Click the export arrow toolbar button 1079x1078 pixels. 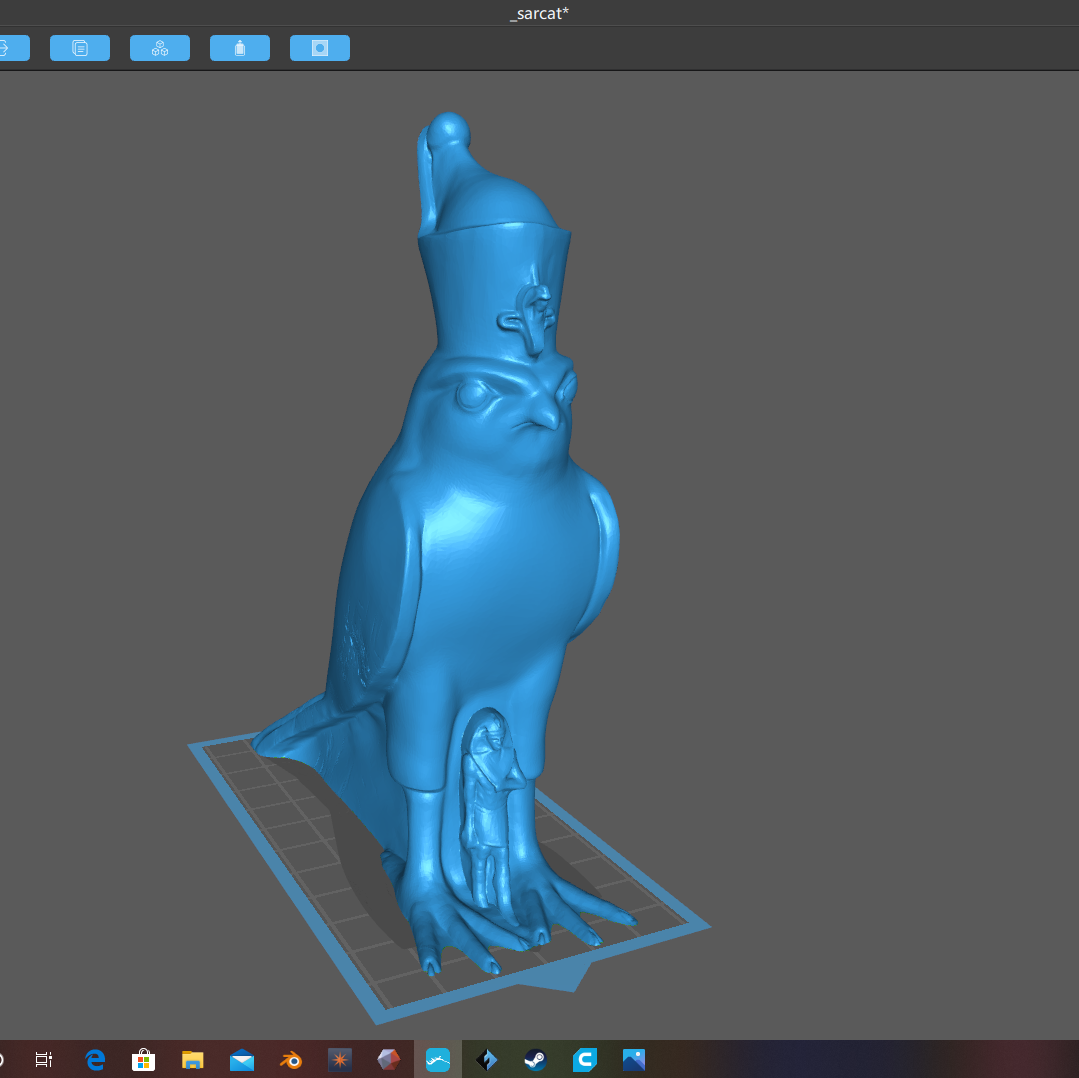pos(12,48)
